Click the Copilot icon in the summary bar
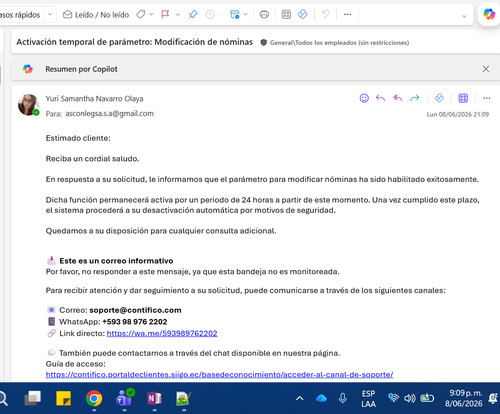Viewport: 500px width, 414px height. [x=28, y=69]
